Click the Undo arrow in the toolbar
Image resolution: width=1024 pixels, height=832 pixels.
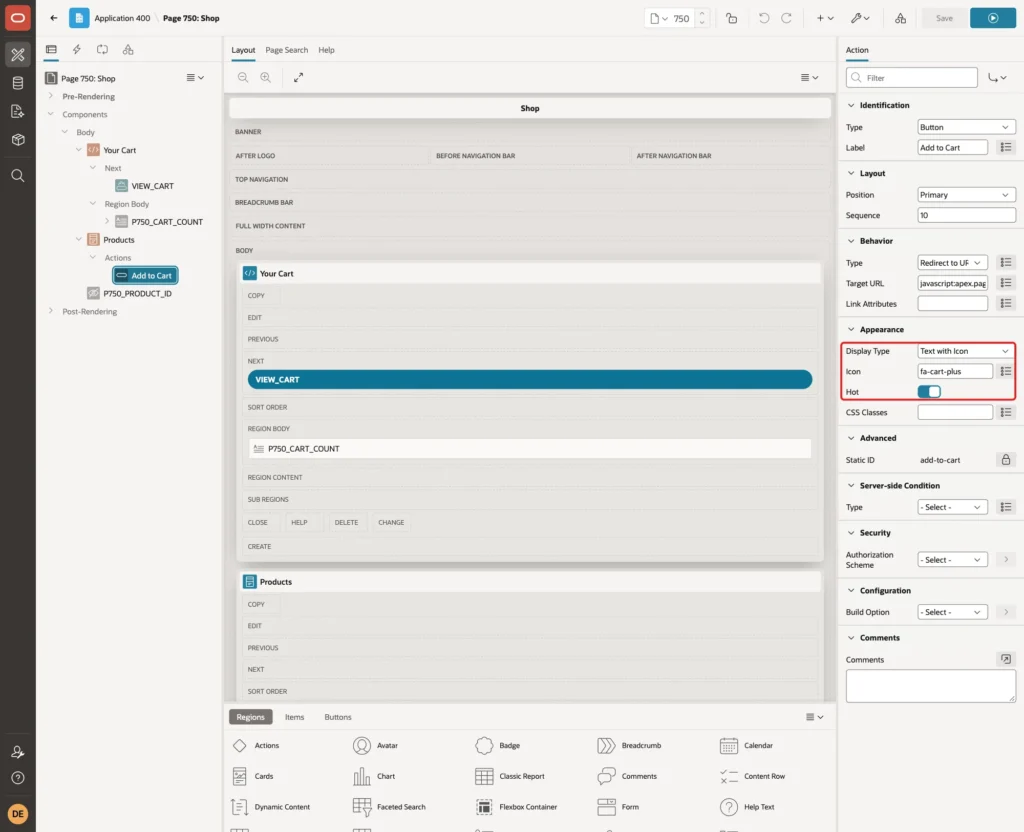point(763,18)
